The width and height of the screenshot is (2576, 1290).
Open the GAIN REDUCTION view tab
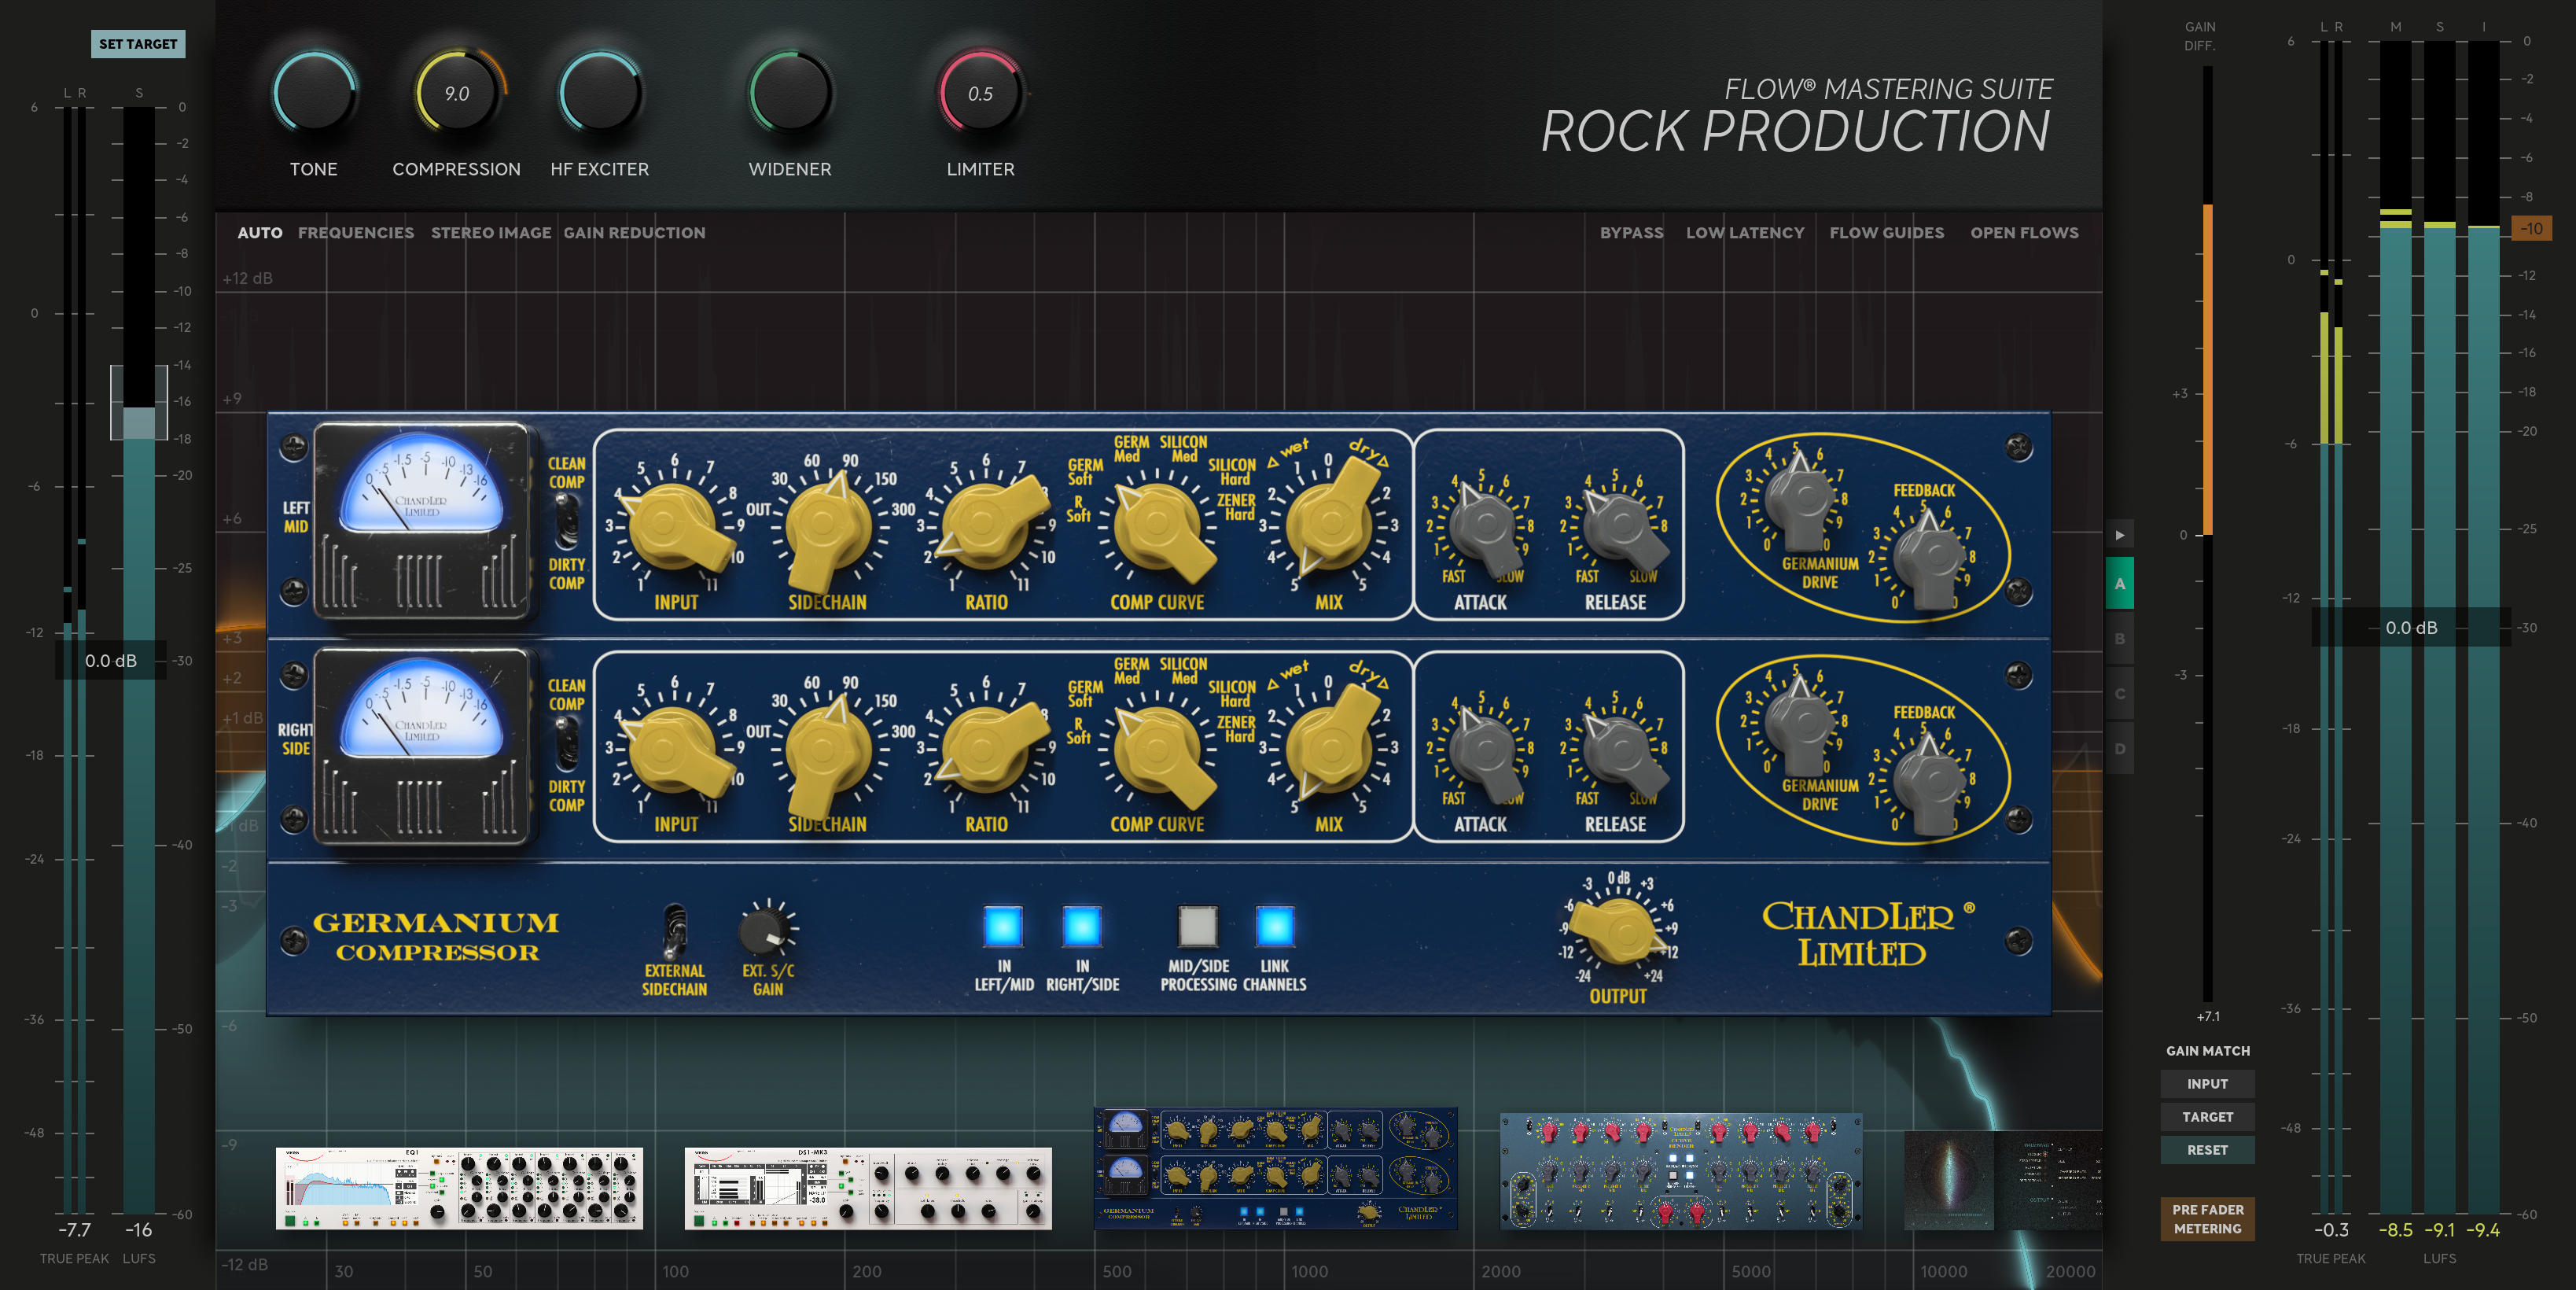[x=635, y=233]
